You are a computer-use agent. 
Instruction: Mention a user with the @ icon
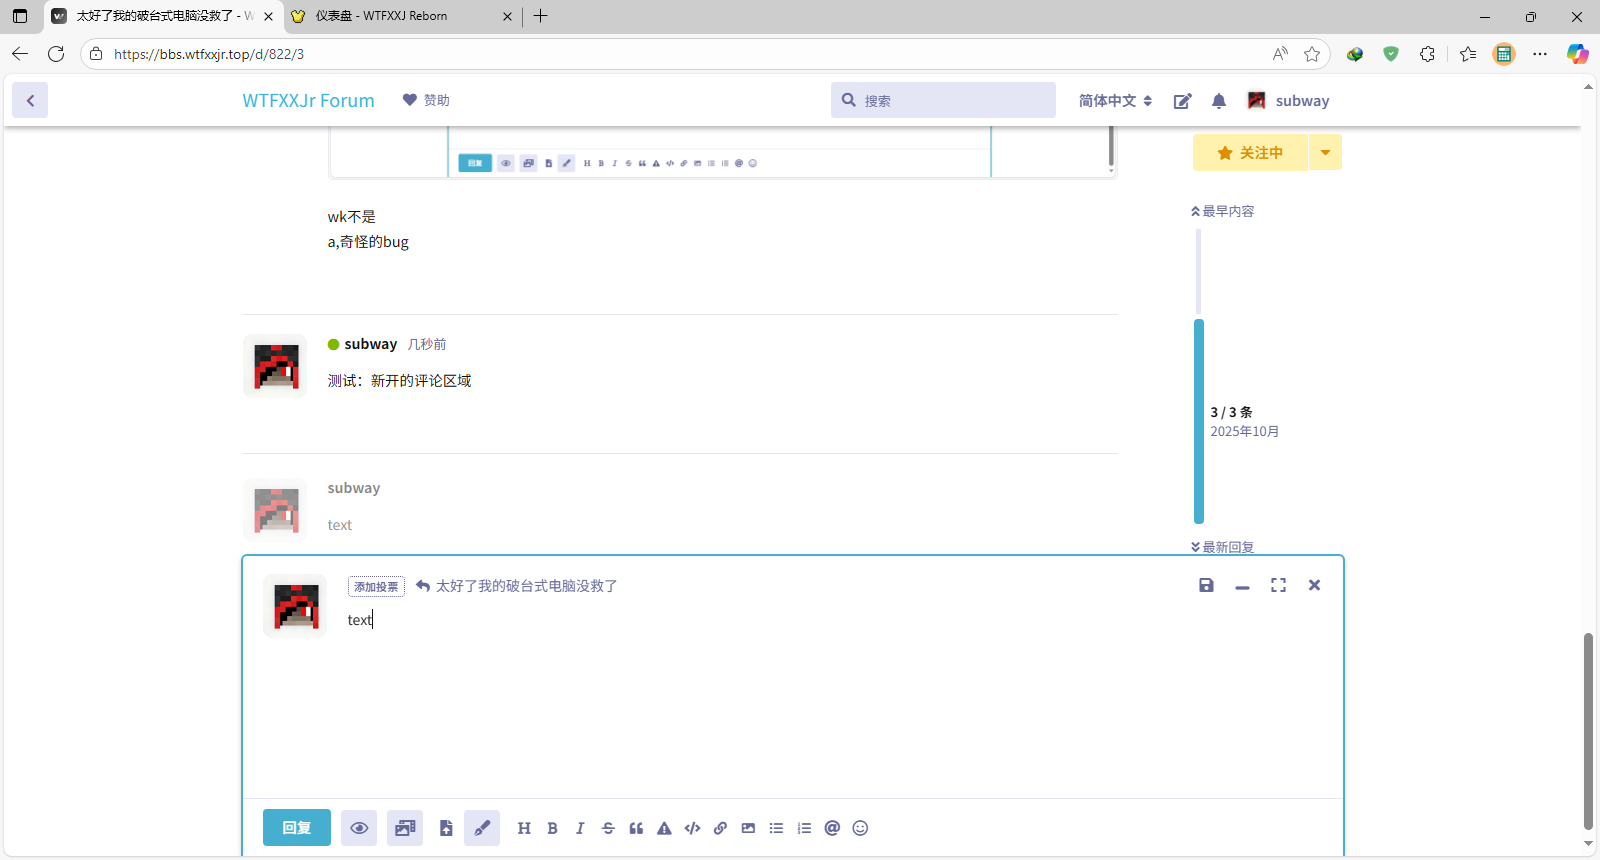point(832,828)
